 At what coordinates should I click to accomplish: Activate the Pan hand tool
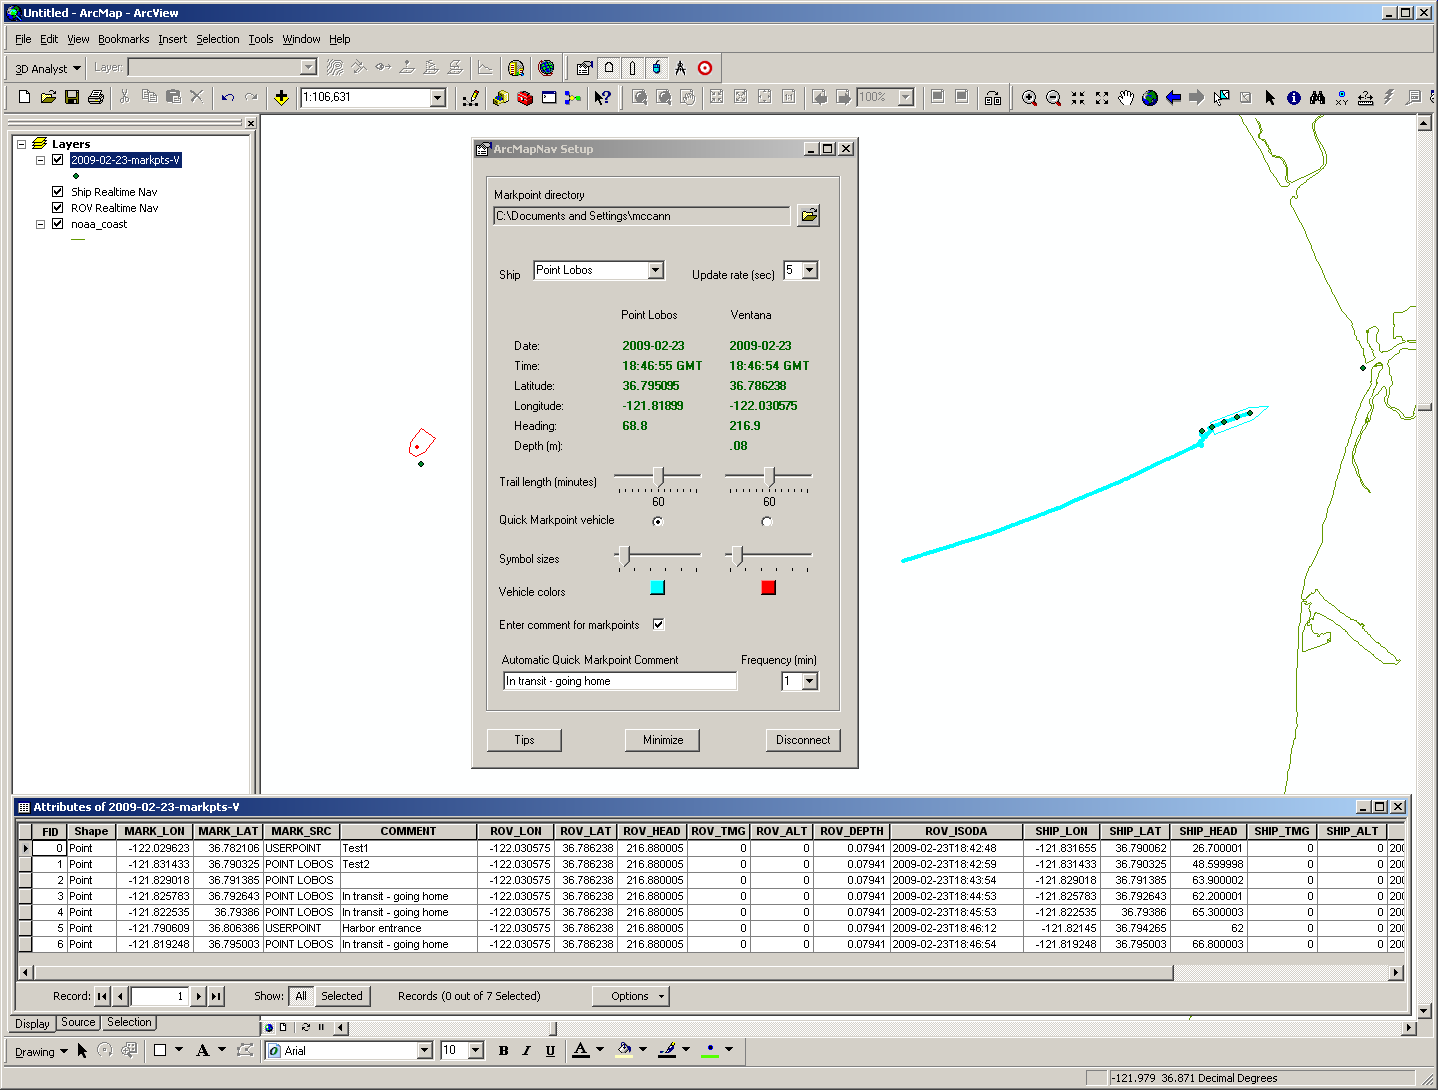(x=1125, y=97)
